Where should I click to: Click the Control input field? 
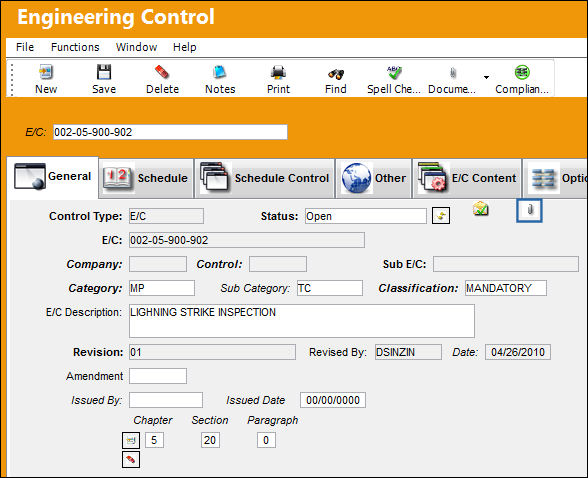(278, 264)
